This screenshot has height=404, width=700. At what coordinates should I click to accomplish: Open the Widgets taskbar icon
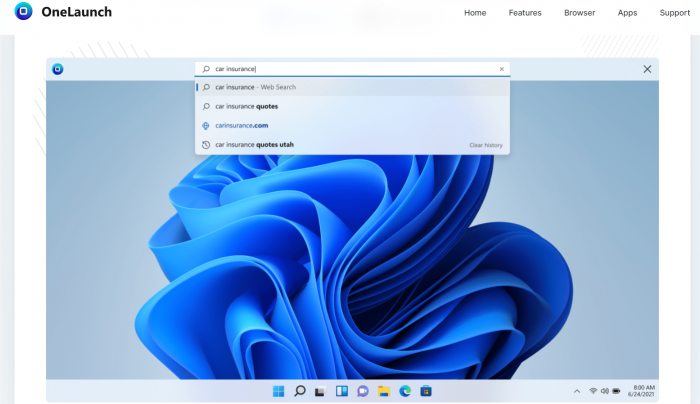tap(342, 391)
